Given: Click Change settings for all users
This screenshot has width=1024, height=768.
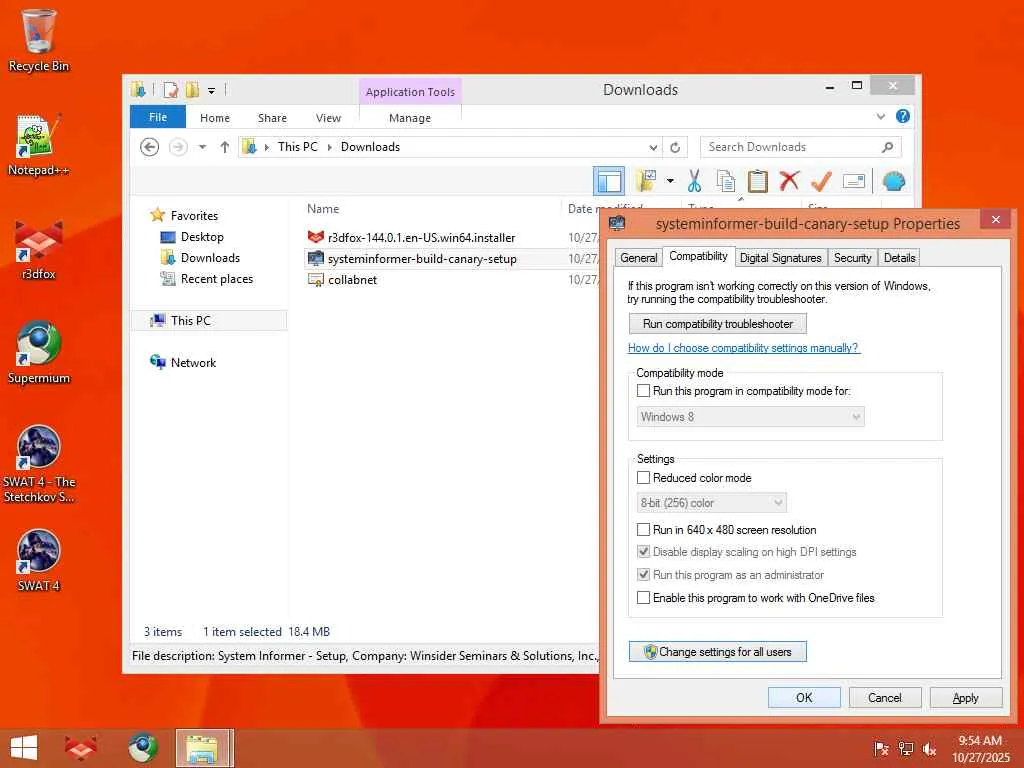Looking at the screenshot, I should click(718, 652).
